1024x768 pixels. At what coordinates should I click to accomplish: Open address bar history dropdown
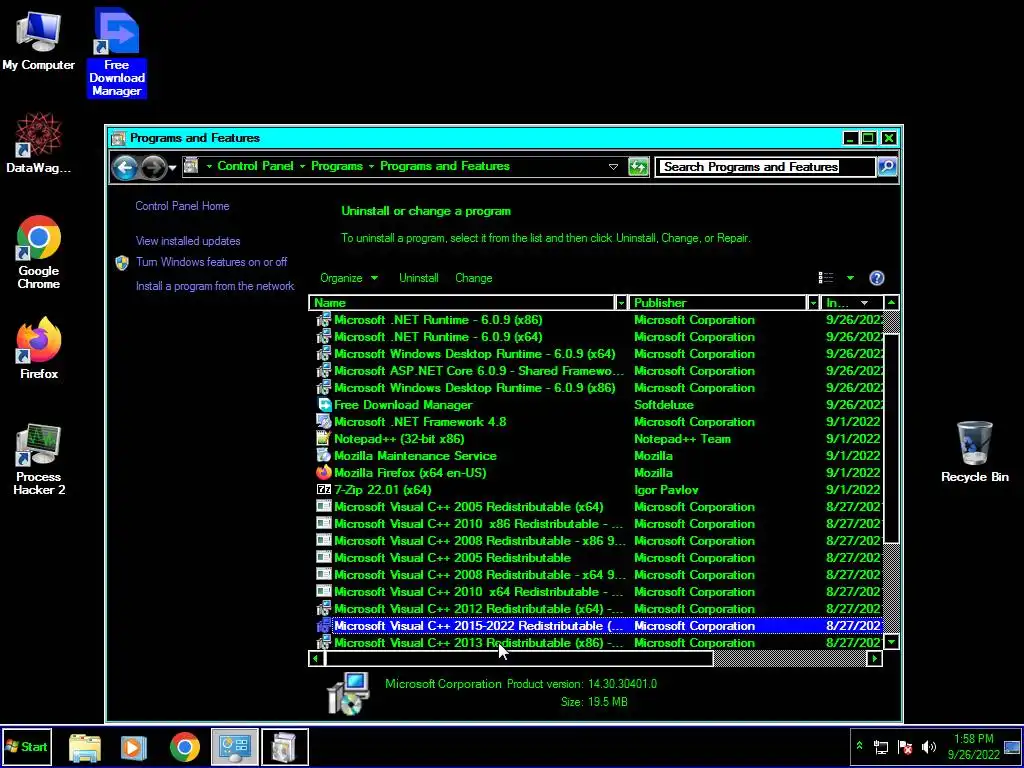[613, 167]
